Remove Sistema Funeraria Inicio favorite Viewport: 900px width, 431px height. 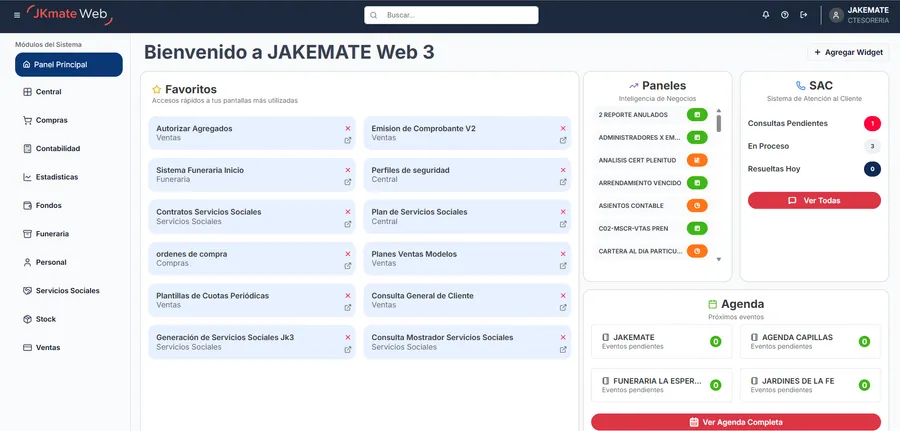347,170
